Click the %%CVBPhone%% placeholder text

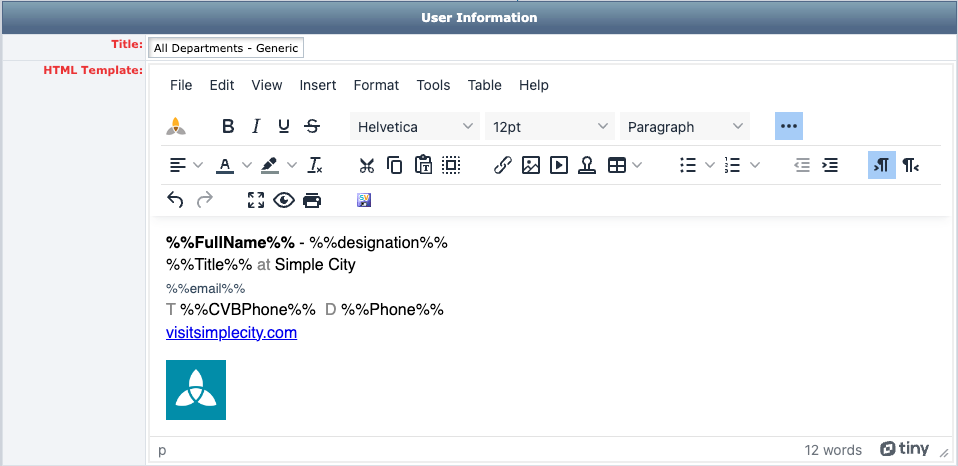click(x=248, y=310)
